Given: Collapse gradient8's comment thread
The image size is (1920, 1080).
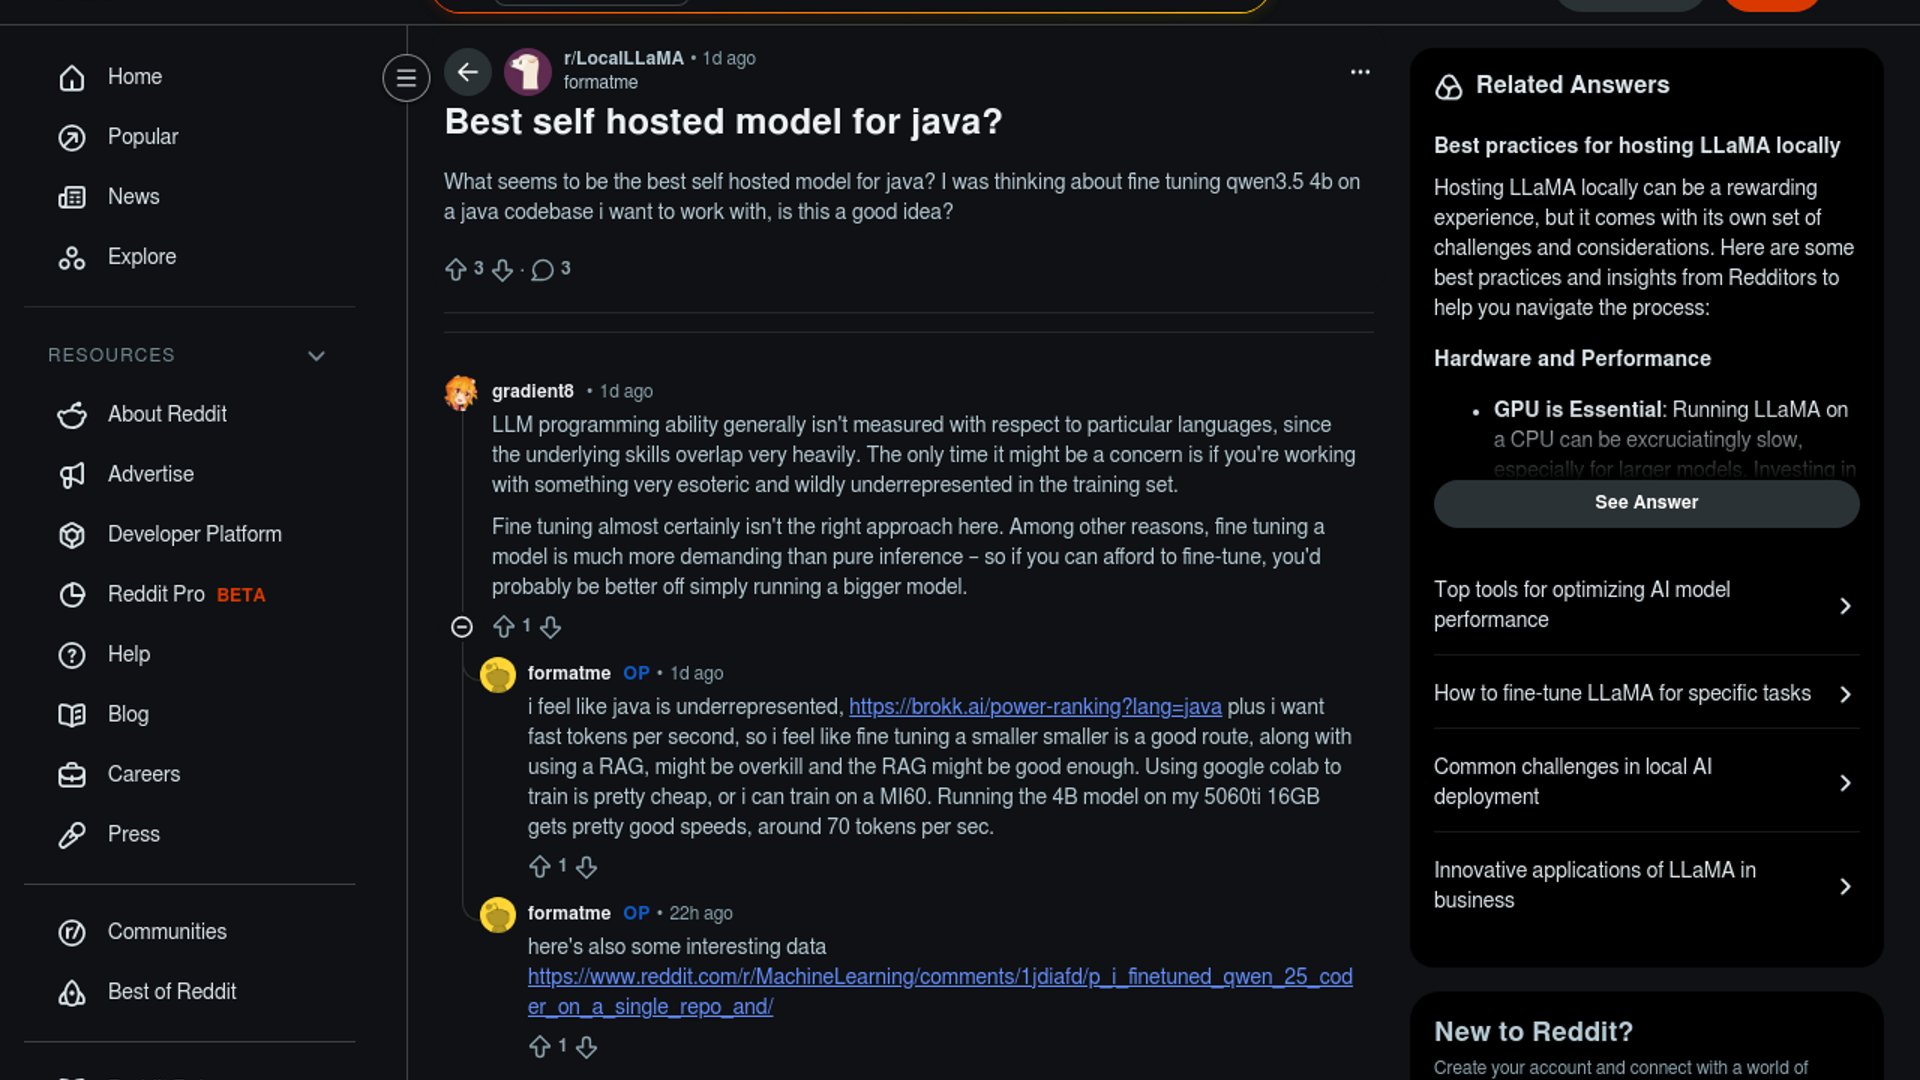Looking at the screenshot, I should point(461,627).
